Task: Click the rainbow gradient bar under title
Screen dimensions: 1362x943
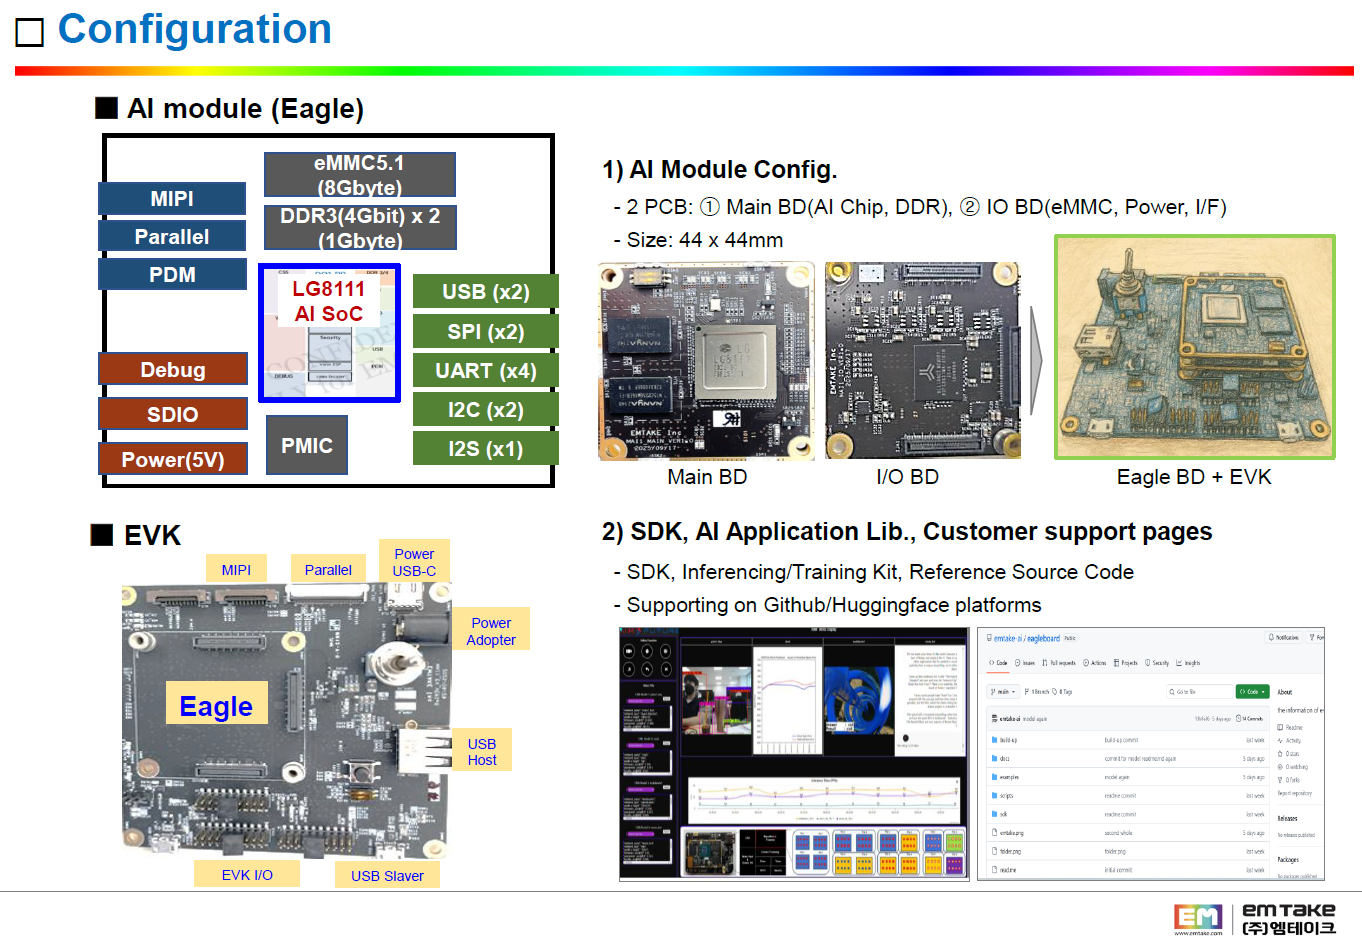Action: (x=684, y=71)
